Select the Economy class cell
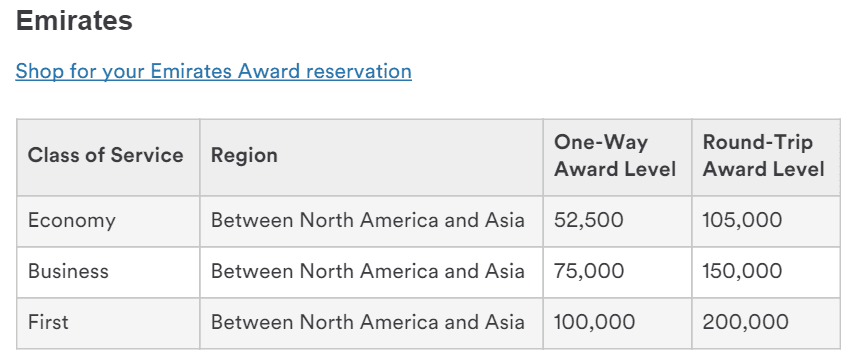 pyautogui.click(x=108, y=221)
